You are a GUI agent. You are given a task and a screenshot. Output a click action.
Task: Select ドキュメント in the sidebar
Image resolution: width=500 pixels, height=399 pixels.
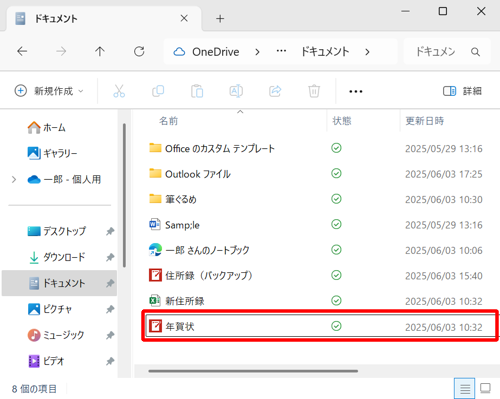(x=59, y=283)
